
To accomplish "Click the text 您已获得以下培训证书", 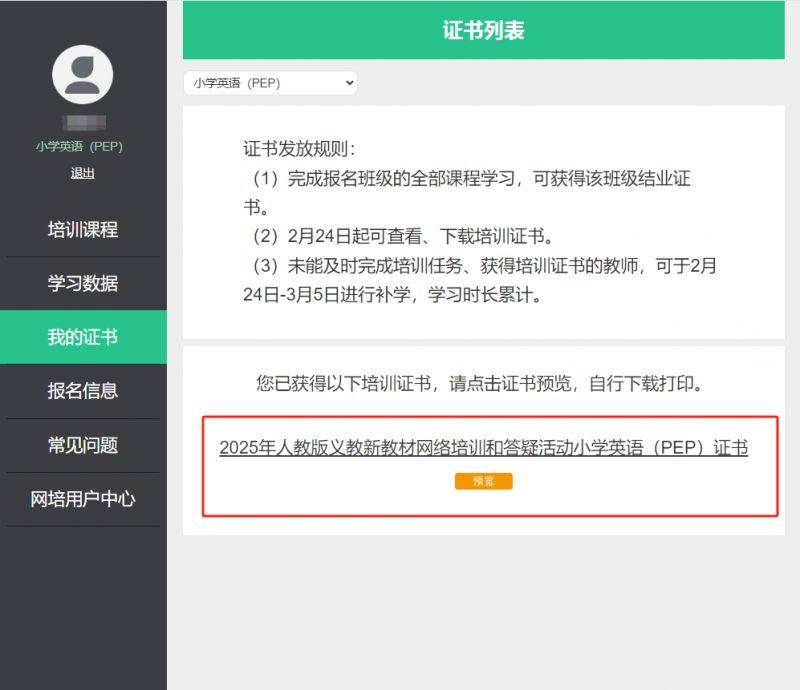I will click(x=344, y=383).
